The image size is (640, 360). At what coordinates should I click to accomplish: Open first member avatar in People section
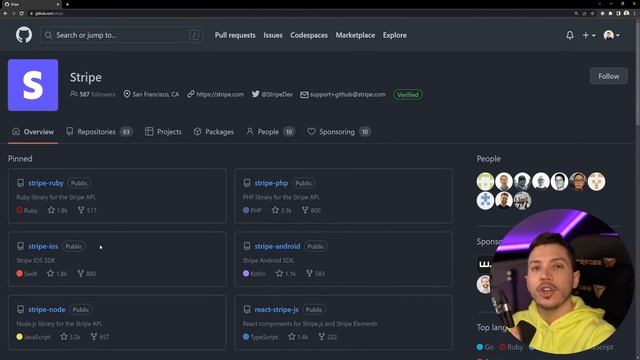[x=485, y=182]
